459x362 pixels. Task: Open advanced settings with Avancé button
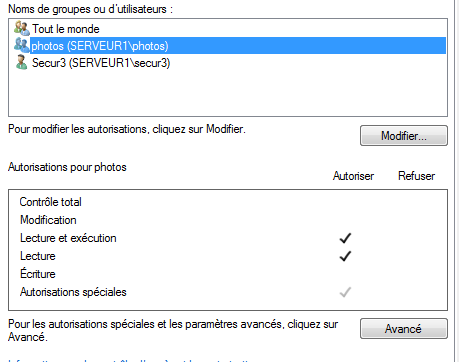(x=404, y=329)
